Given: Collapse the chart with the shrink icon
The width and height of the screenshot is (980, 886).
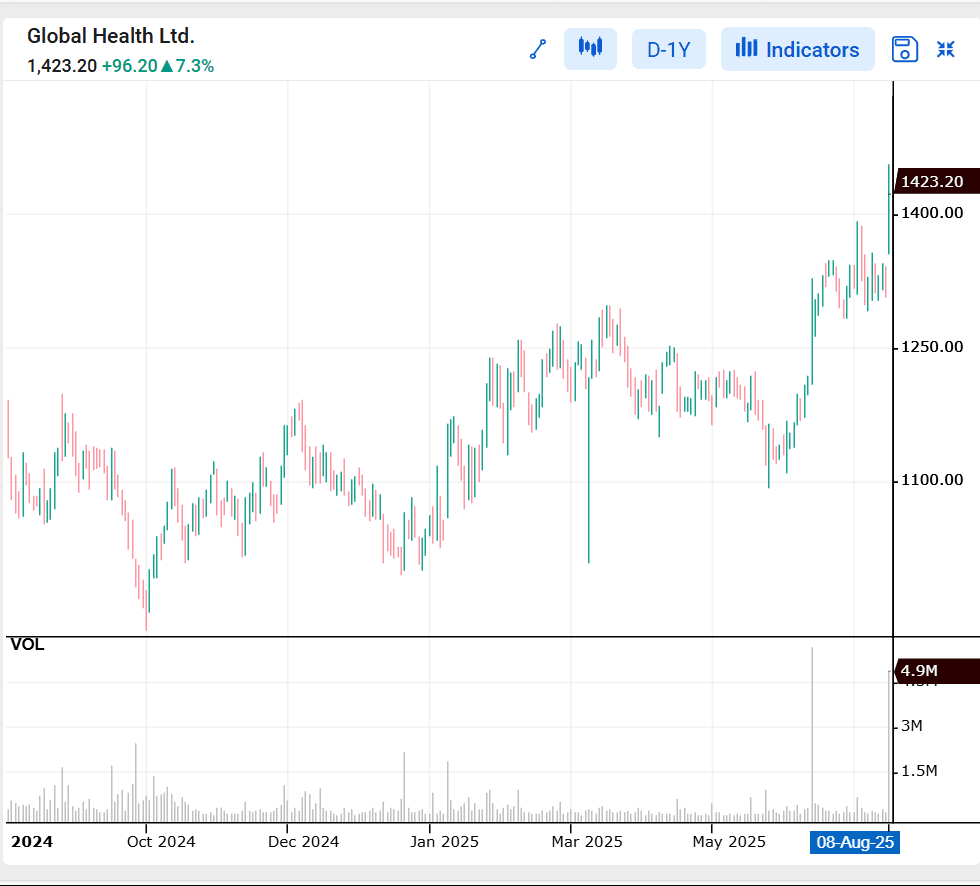Looking at the screenshot, I should [946, 49].
